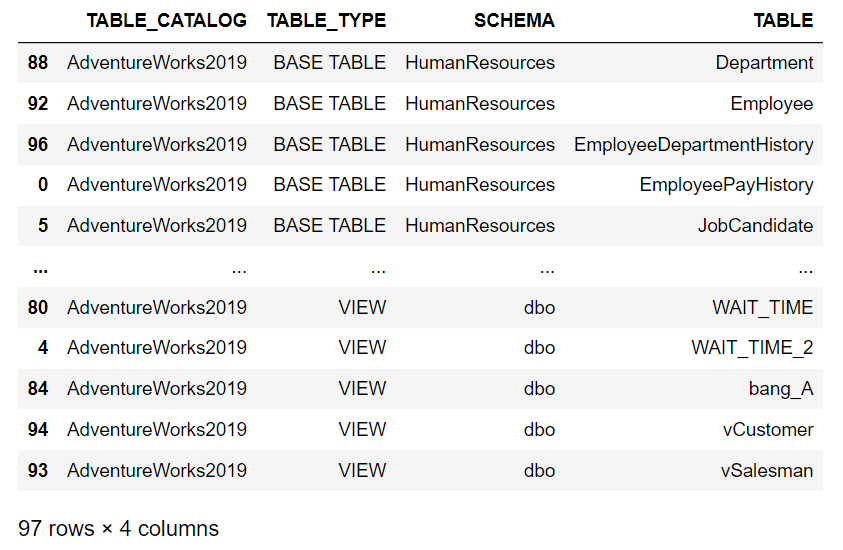This screenshot has width=843, height=550.
Task: Click the EmployeeDepartmentHistory cell
Action: [693, 145]
